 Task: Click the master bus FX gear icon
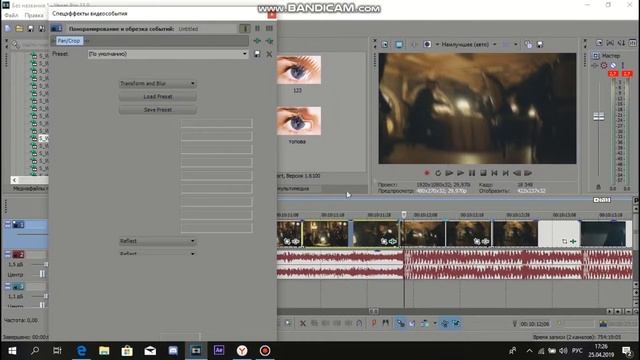coord(604,65)
